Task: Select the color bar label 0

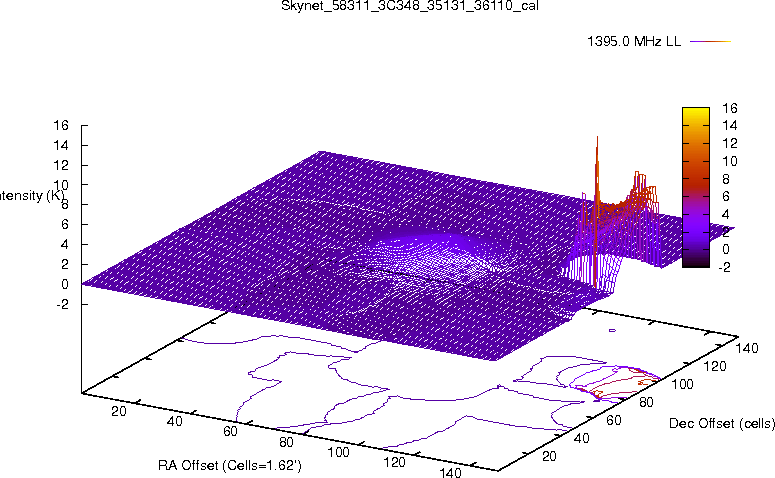Action: coord(726,249)
